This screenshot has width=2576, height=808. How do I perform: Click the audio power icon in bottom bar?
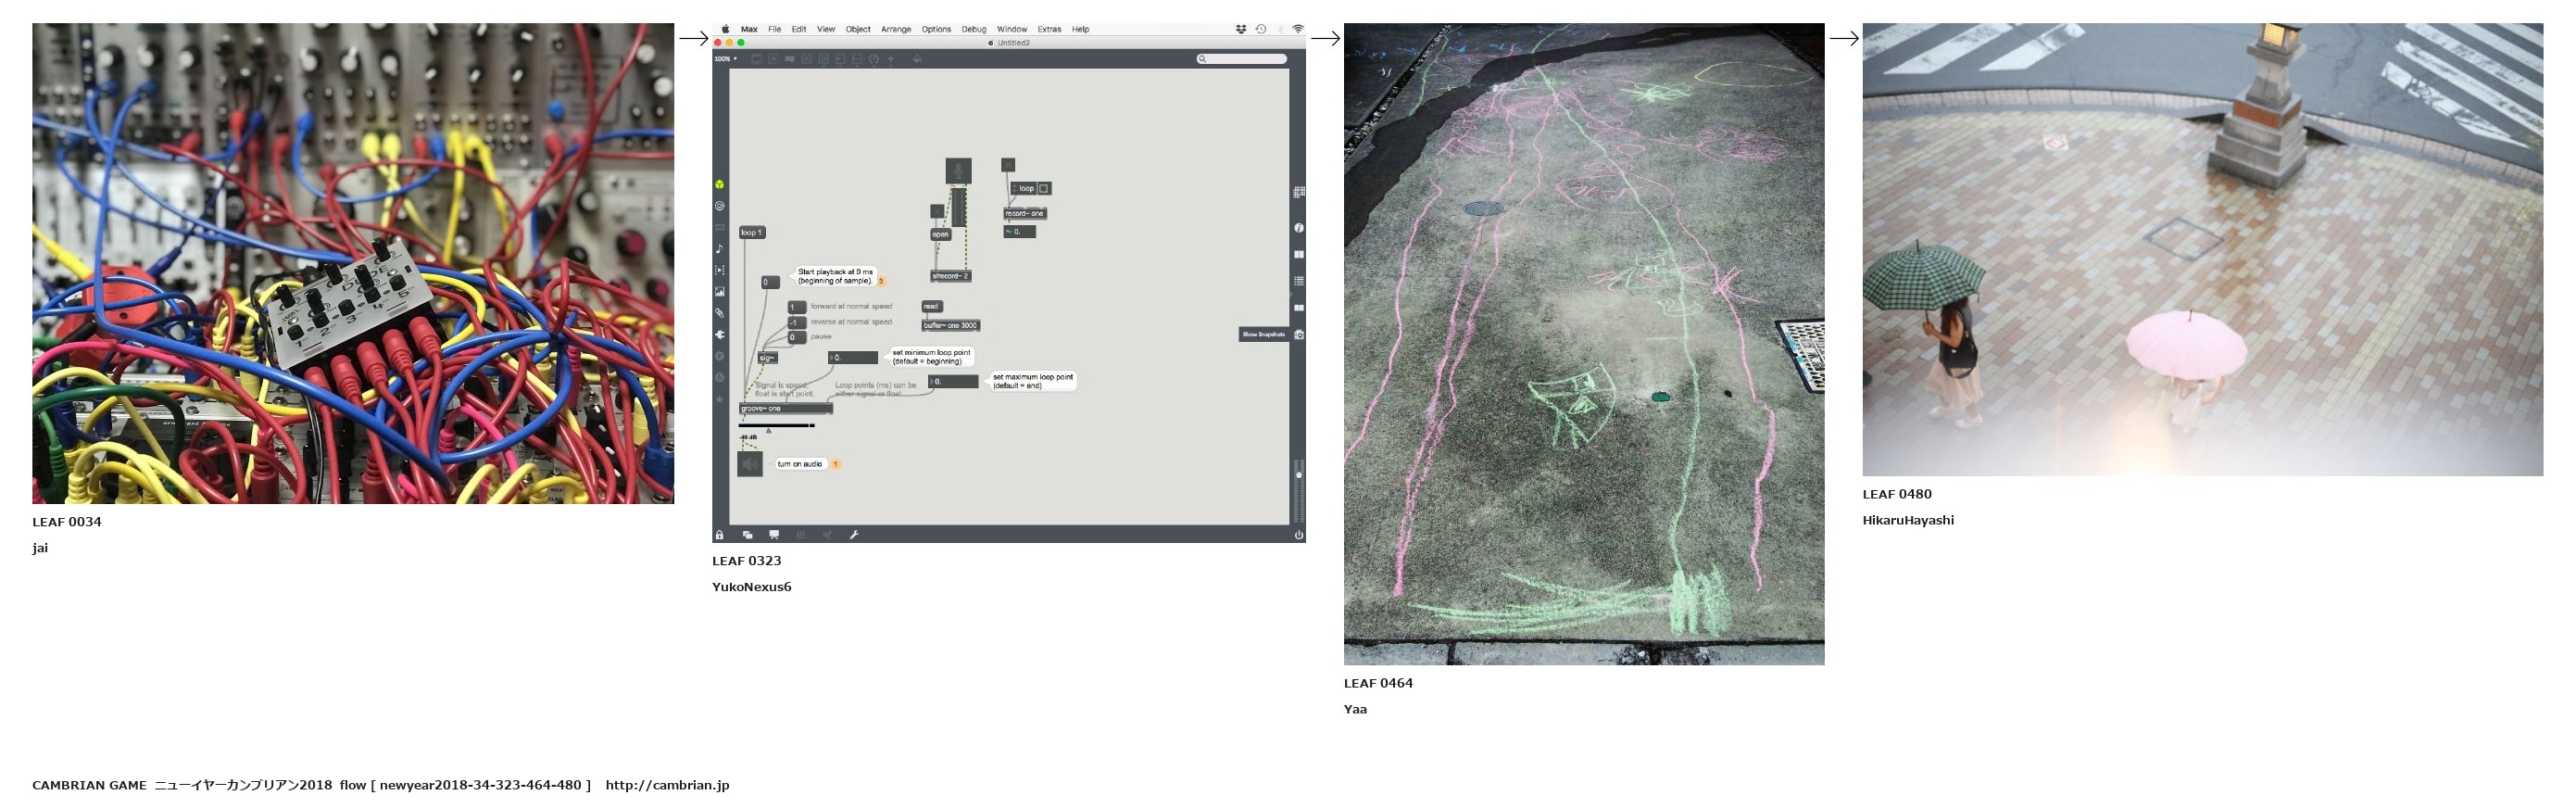1298,535
